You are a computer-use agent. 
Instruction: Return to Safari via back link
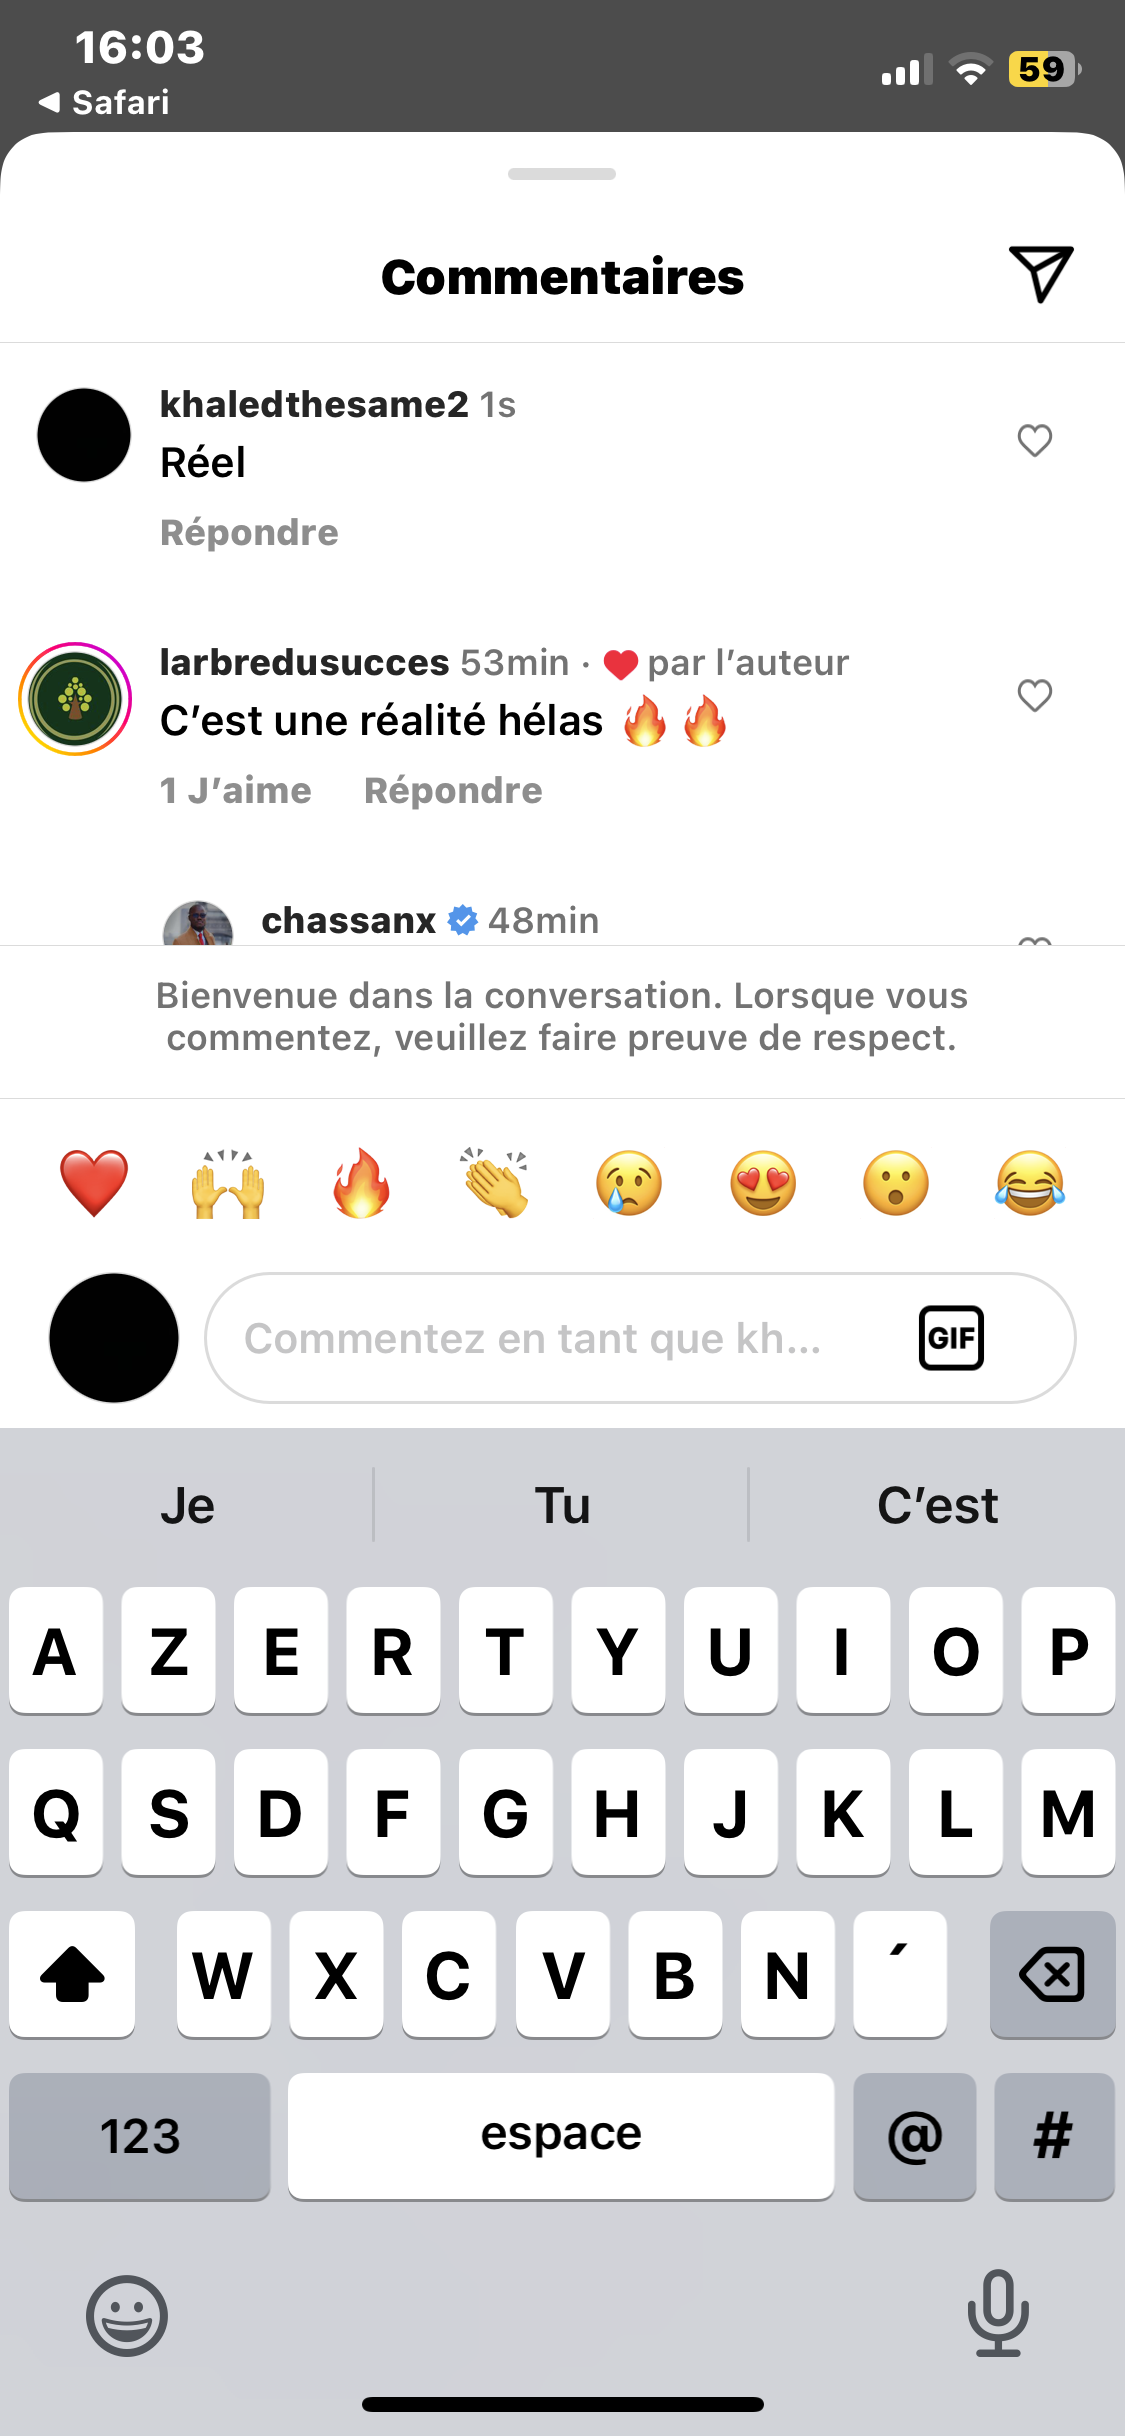[104, 102]
